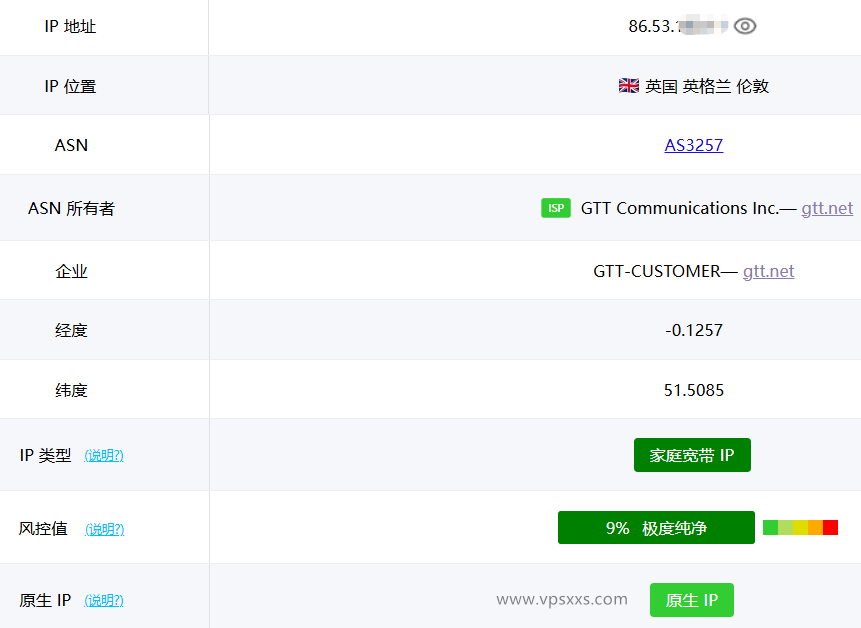Screen dimensions: 861x628
Task: Click the 家庭宽带 IP green button
Action: coord(692,454)
